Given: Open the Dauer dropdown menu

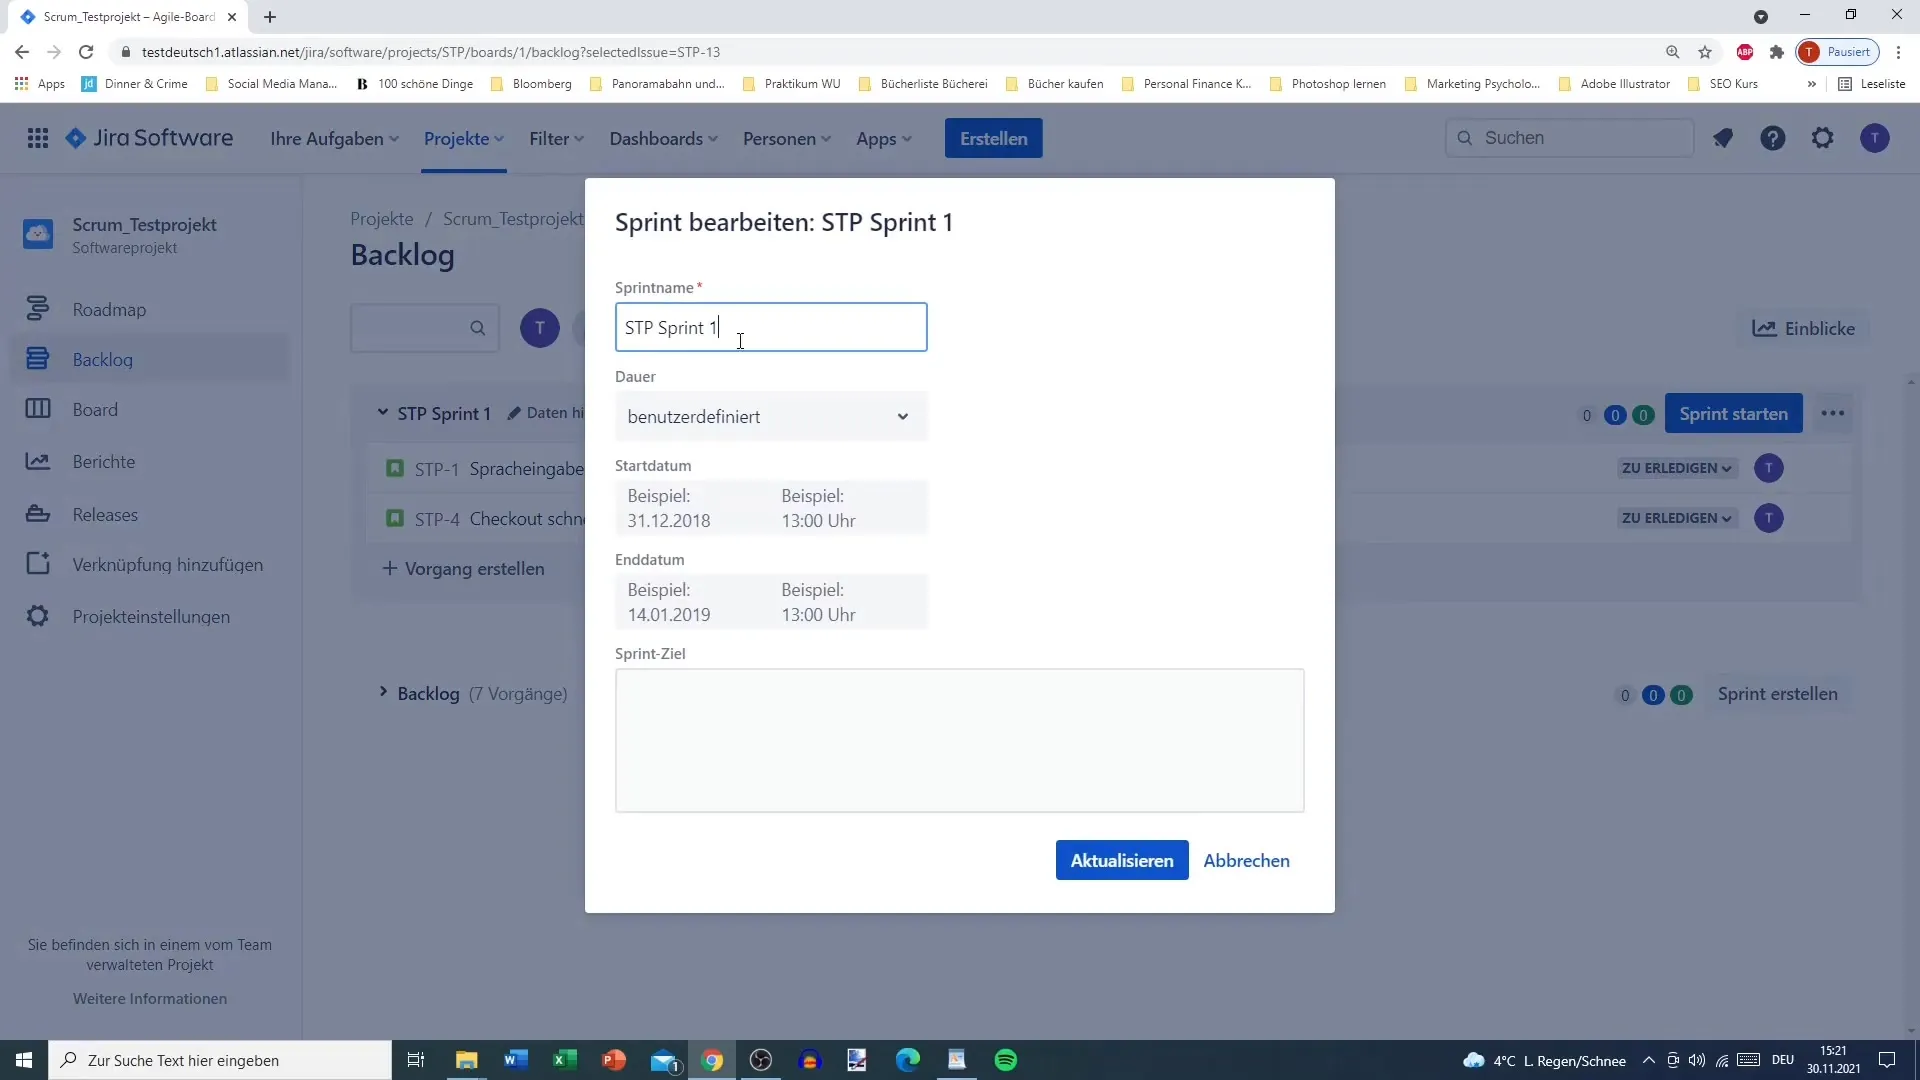Looking at the screenshot, I should pyautogui.click(x=770, y=417).
